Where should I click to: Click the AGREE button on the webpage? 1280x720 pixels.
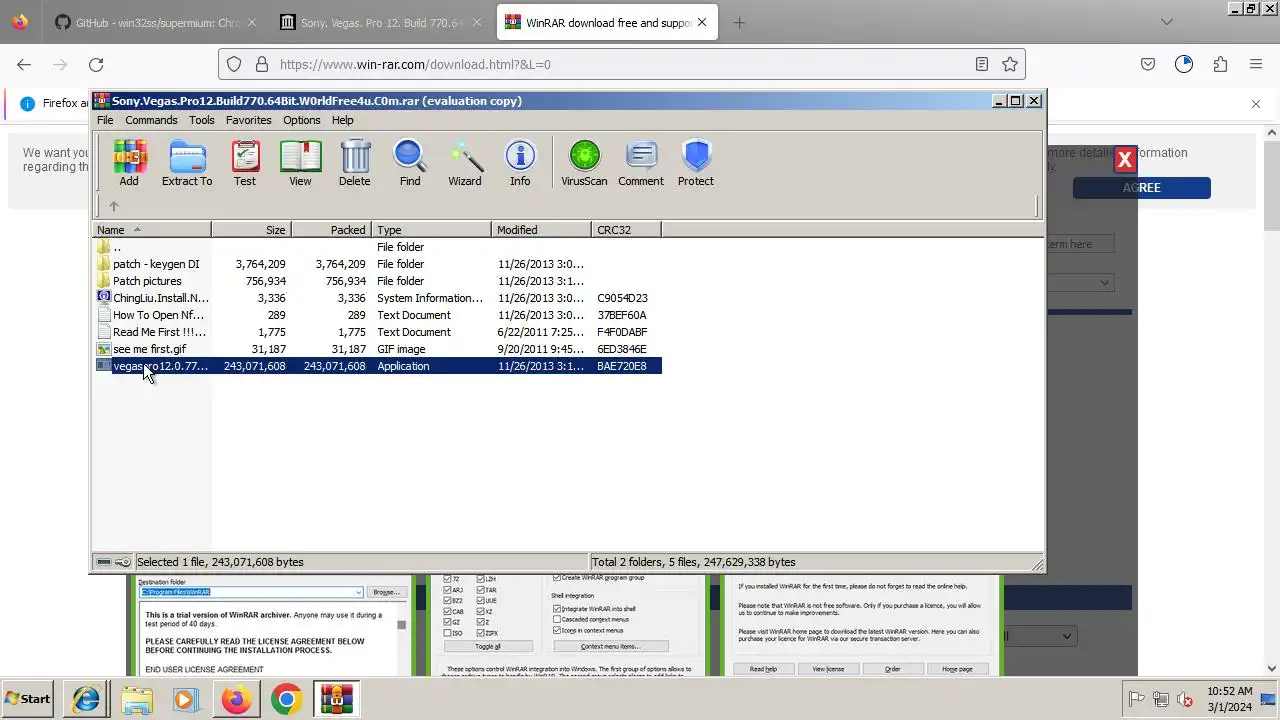1142,188
